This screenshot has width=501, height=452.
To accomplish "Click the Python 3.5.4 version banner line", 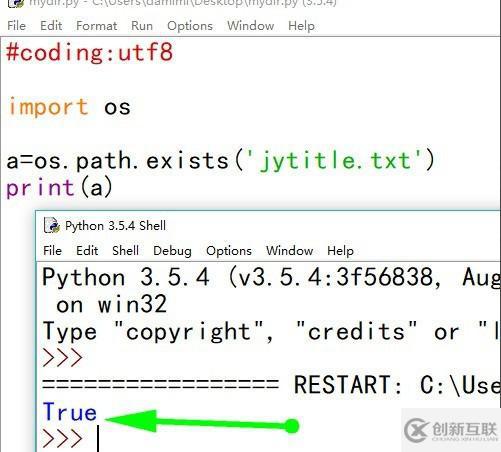I will pyautogui.click(x=271, y=277).
